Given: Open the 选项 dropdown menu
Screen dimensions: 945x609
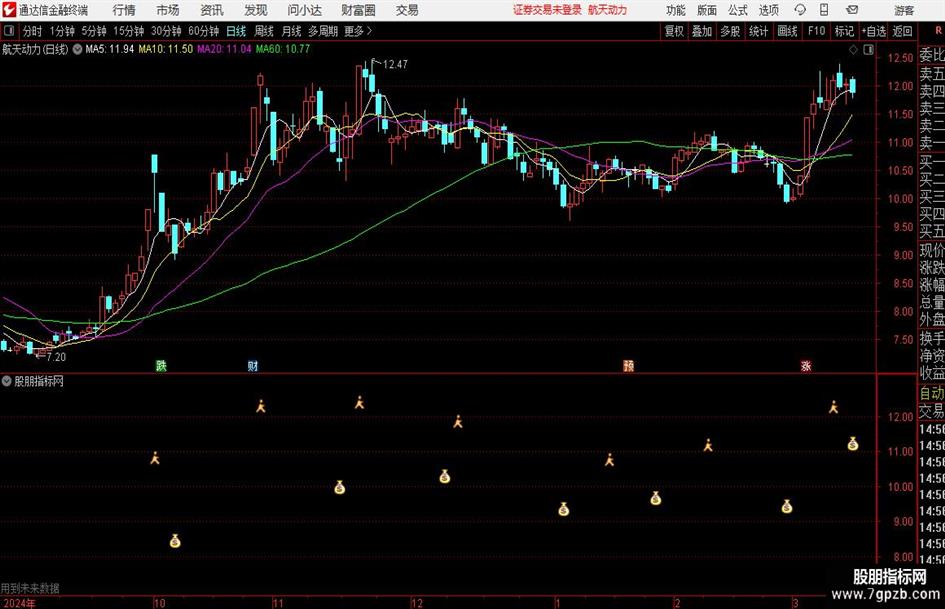Looking at the screenshot, I should tap(769, 10).
